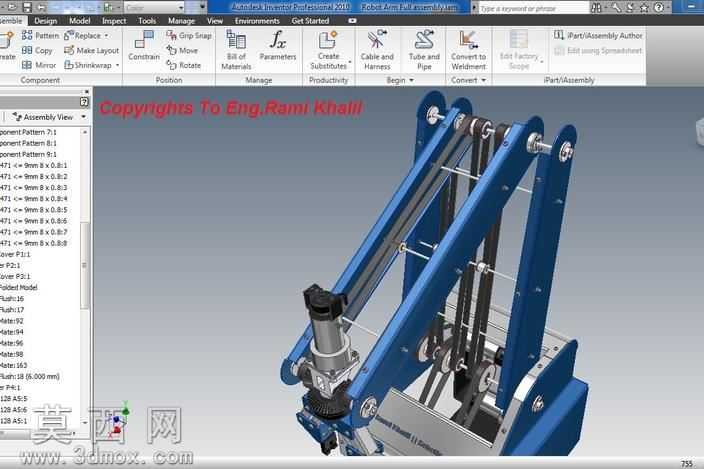Select the Mate:98 constraint
Screen dimensions: 704x469
12,355
